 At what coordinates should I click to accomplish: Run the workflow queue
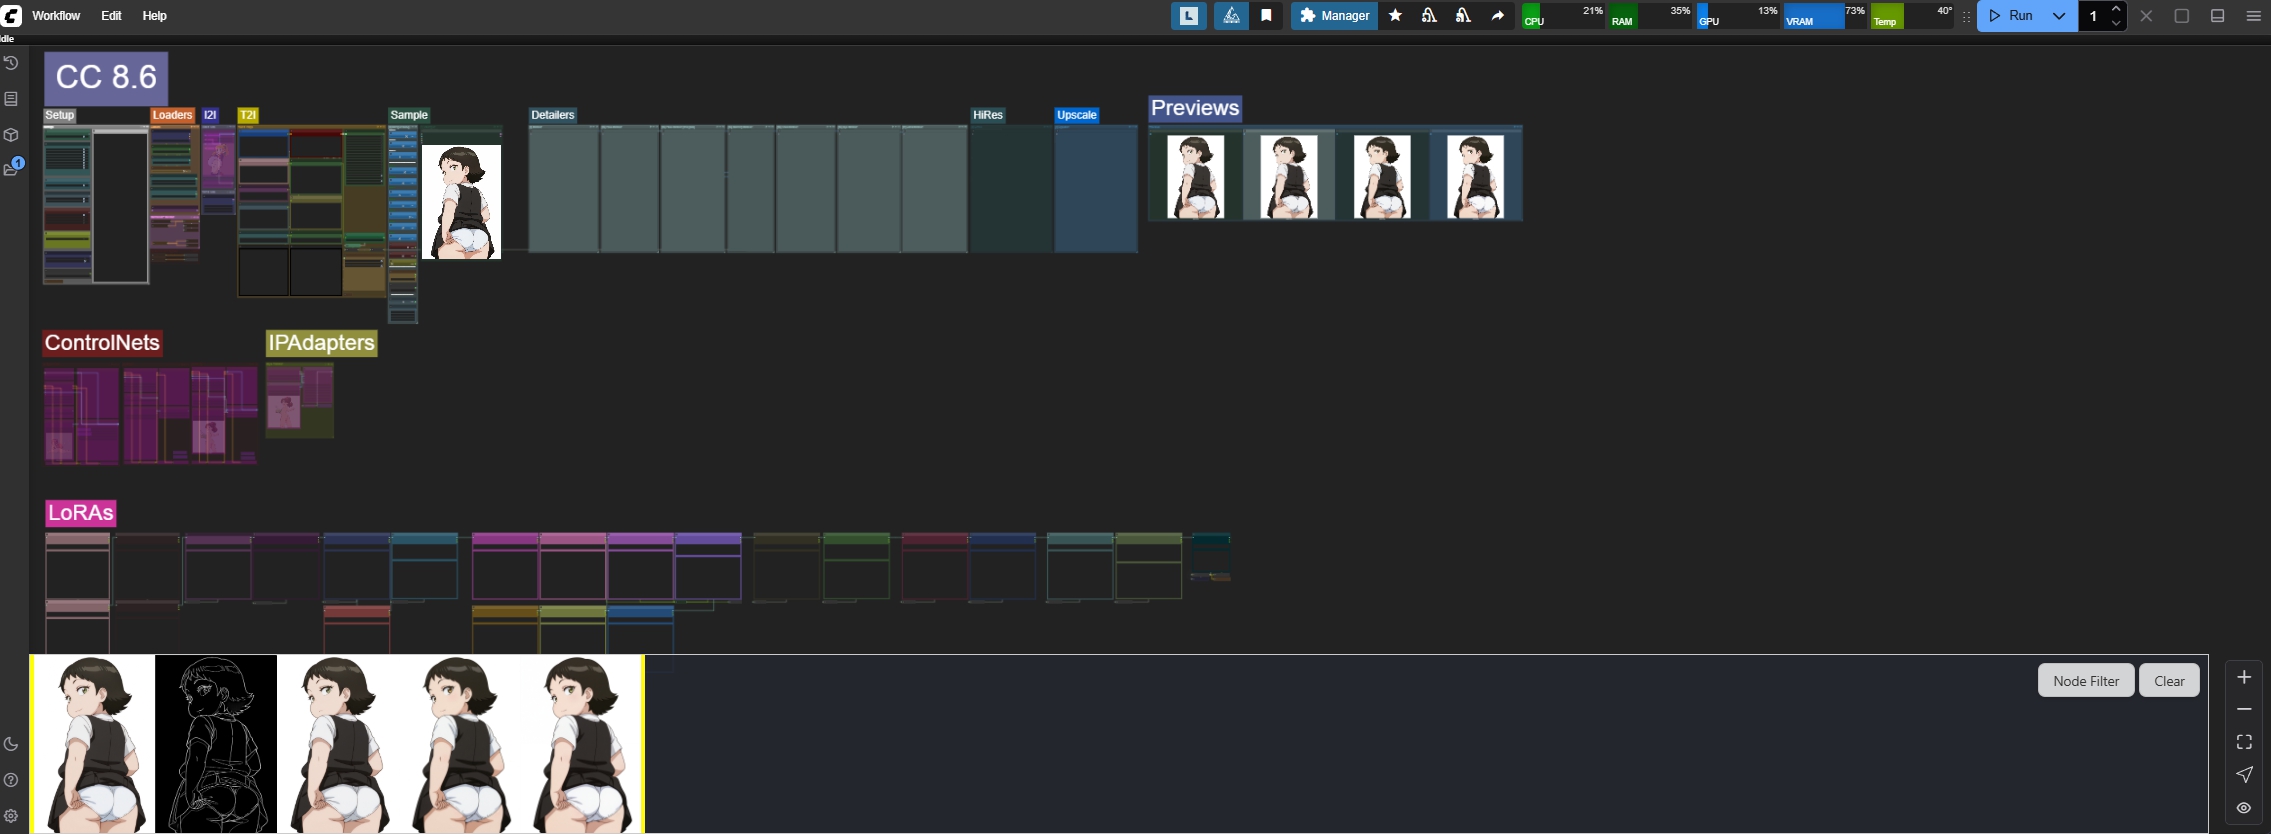point(2011,16)
